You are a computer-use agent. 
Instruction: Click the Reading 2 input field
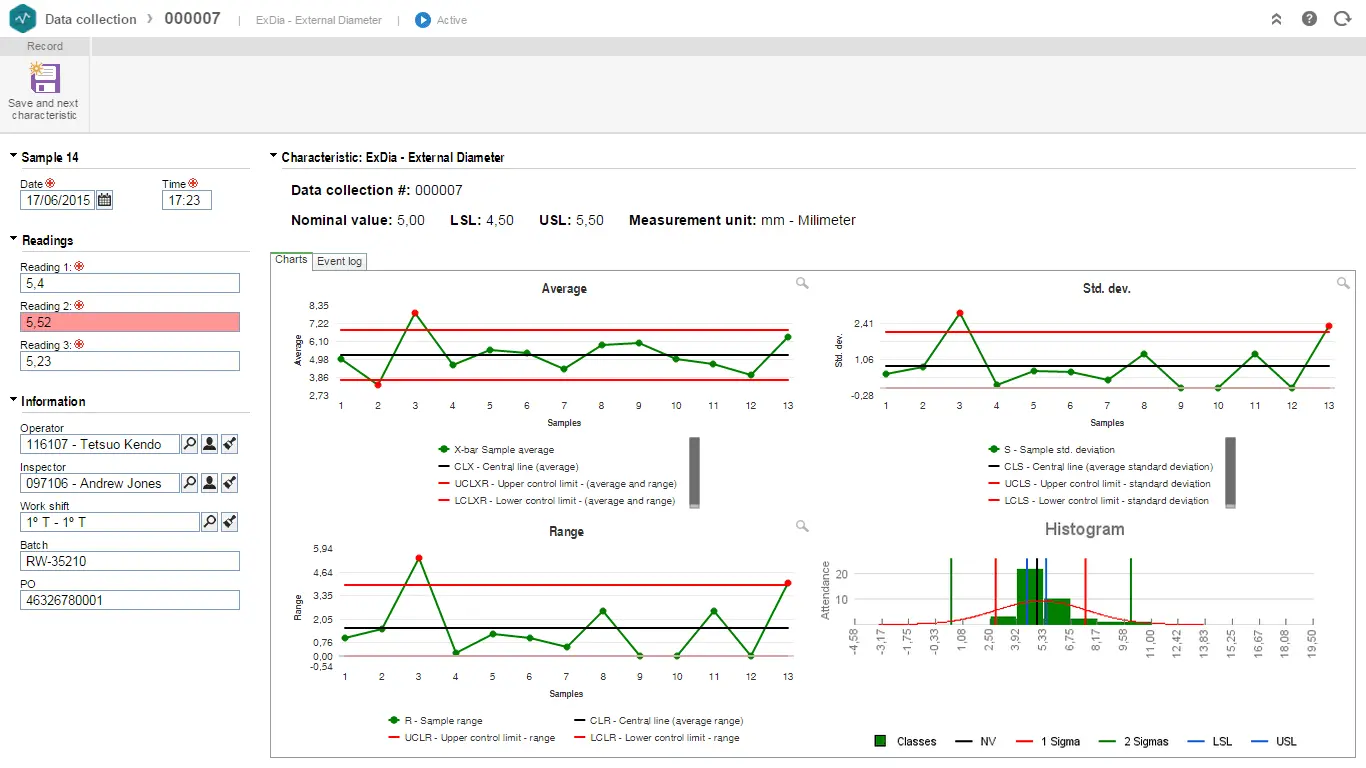click(130, 322)
